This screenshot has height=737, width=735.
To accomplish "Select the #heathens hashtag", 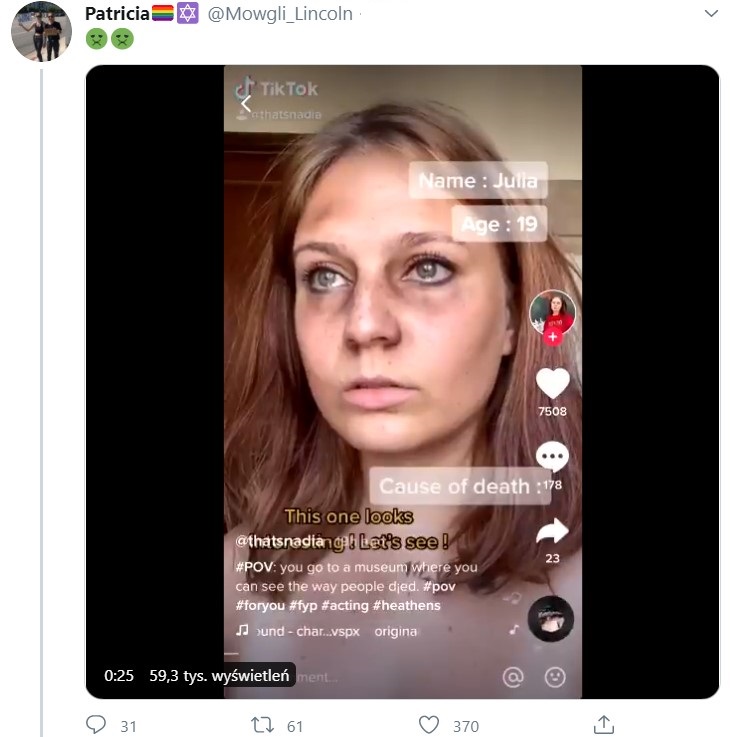I will 406,605.
